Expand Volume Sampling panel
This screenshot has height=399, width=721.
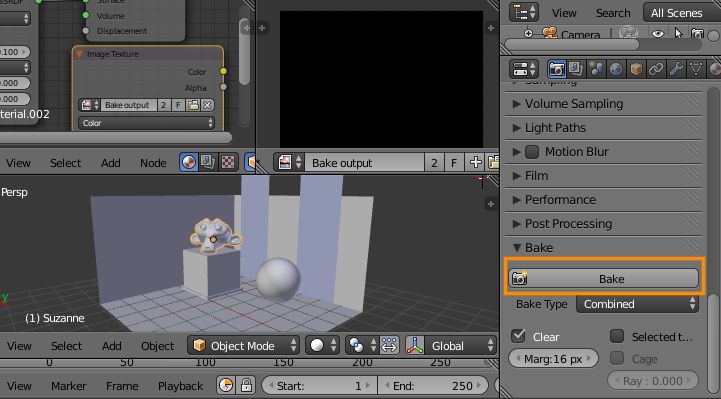tap(603, 104)
